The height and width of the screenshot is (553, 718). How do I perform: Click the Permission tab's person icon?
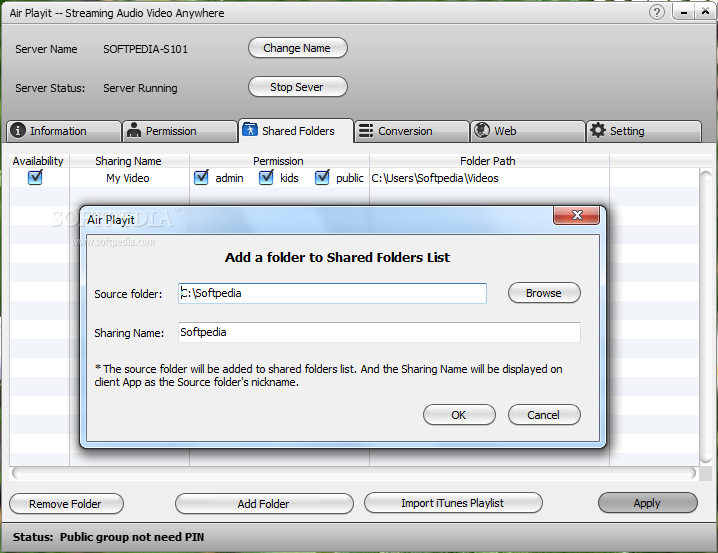point(134,130)
